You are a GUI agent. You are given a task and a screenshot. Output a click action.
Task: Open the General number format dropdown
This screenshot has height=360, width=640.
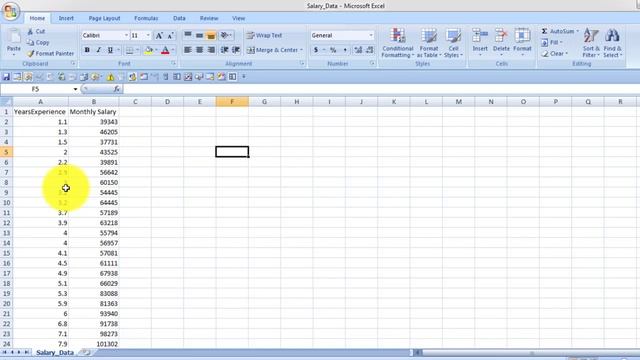(371, 36)
